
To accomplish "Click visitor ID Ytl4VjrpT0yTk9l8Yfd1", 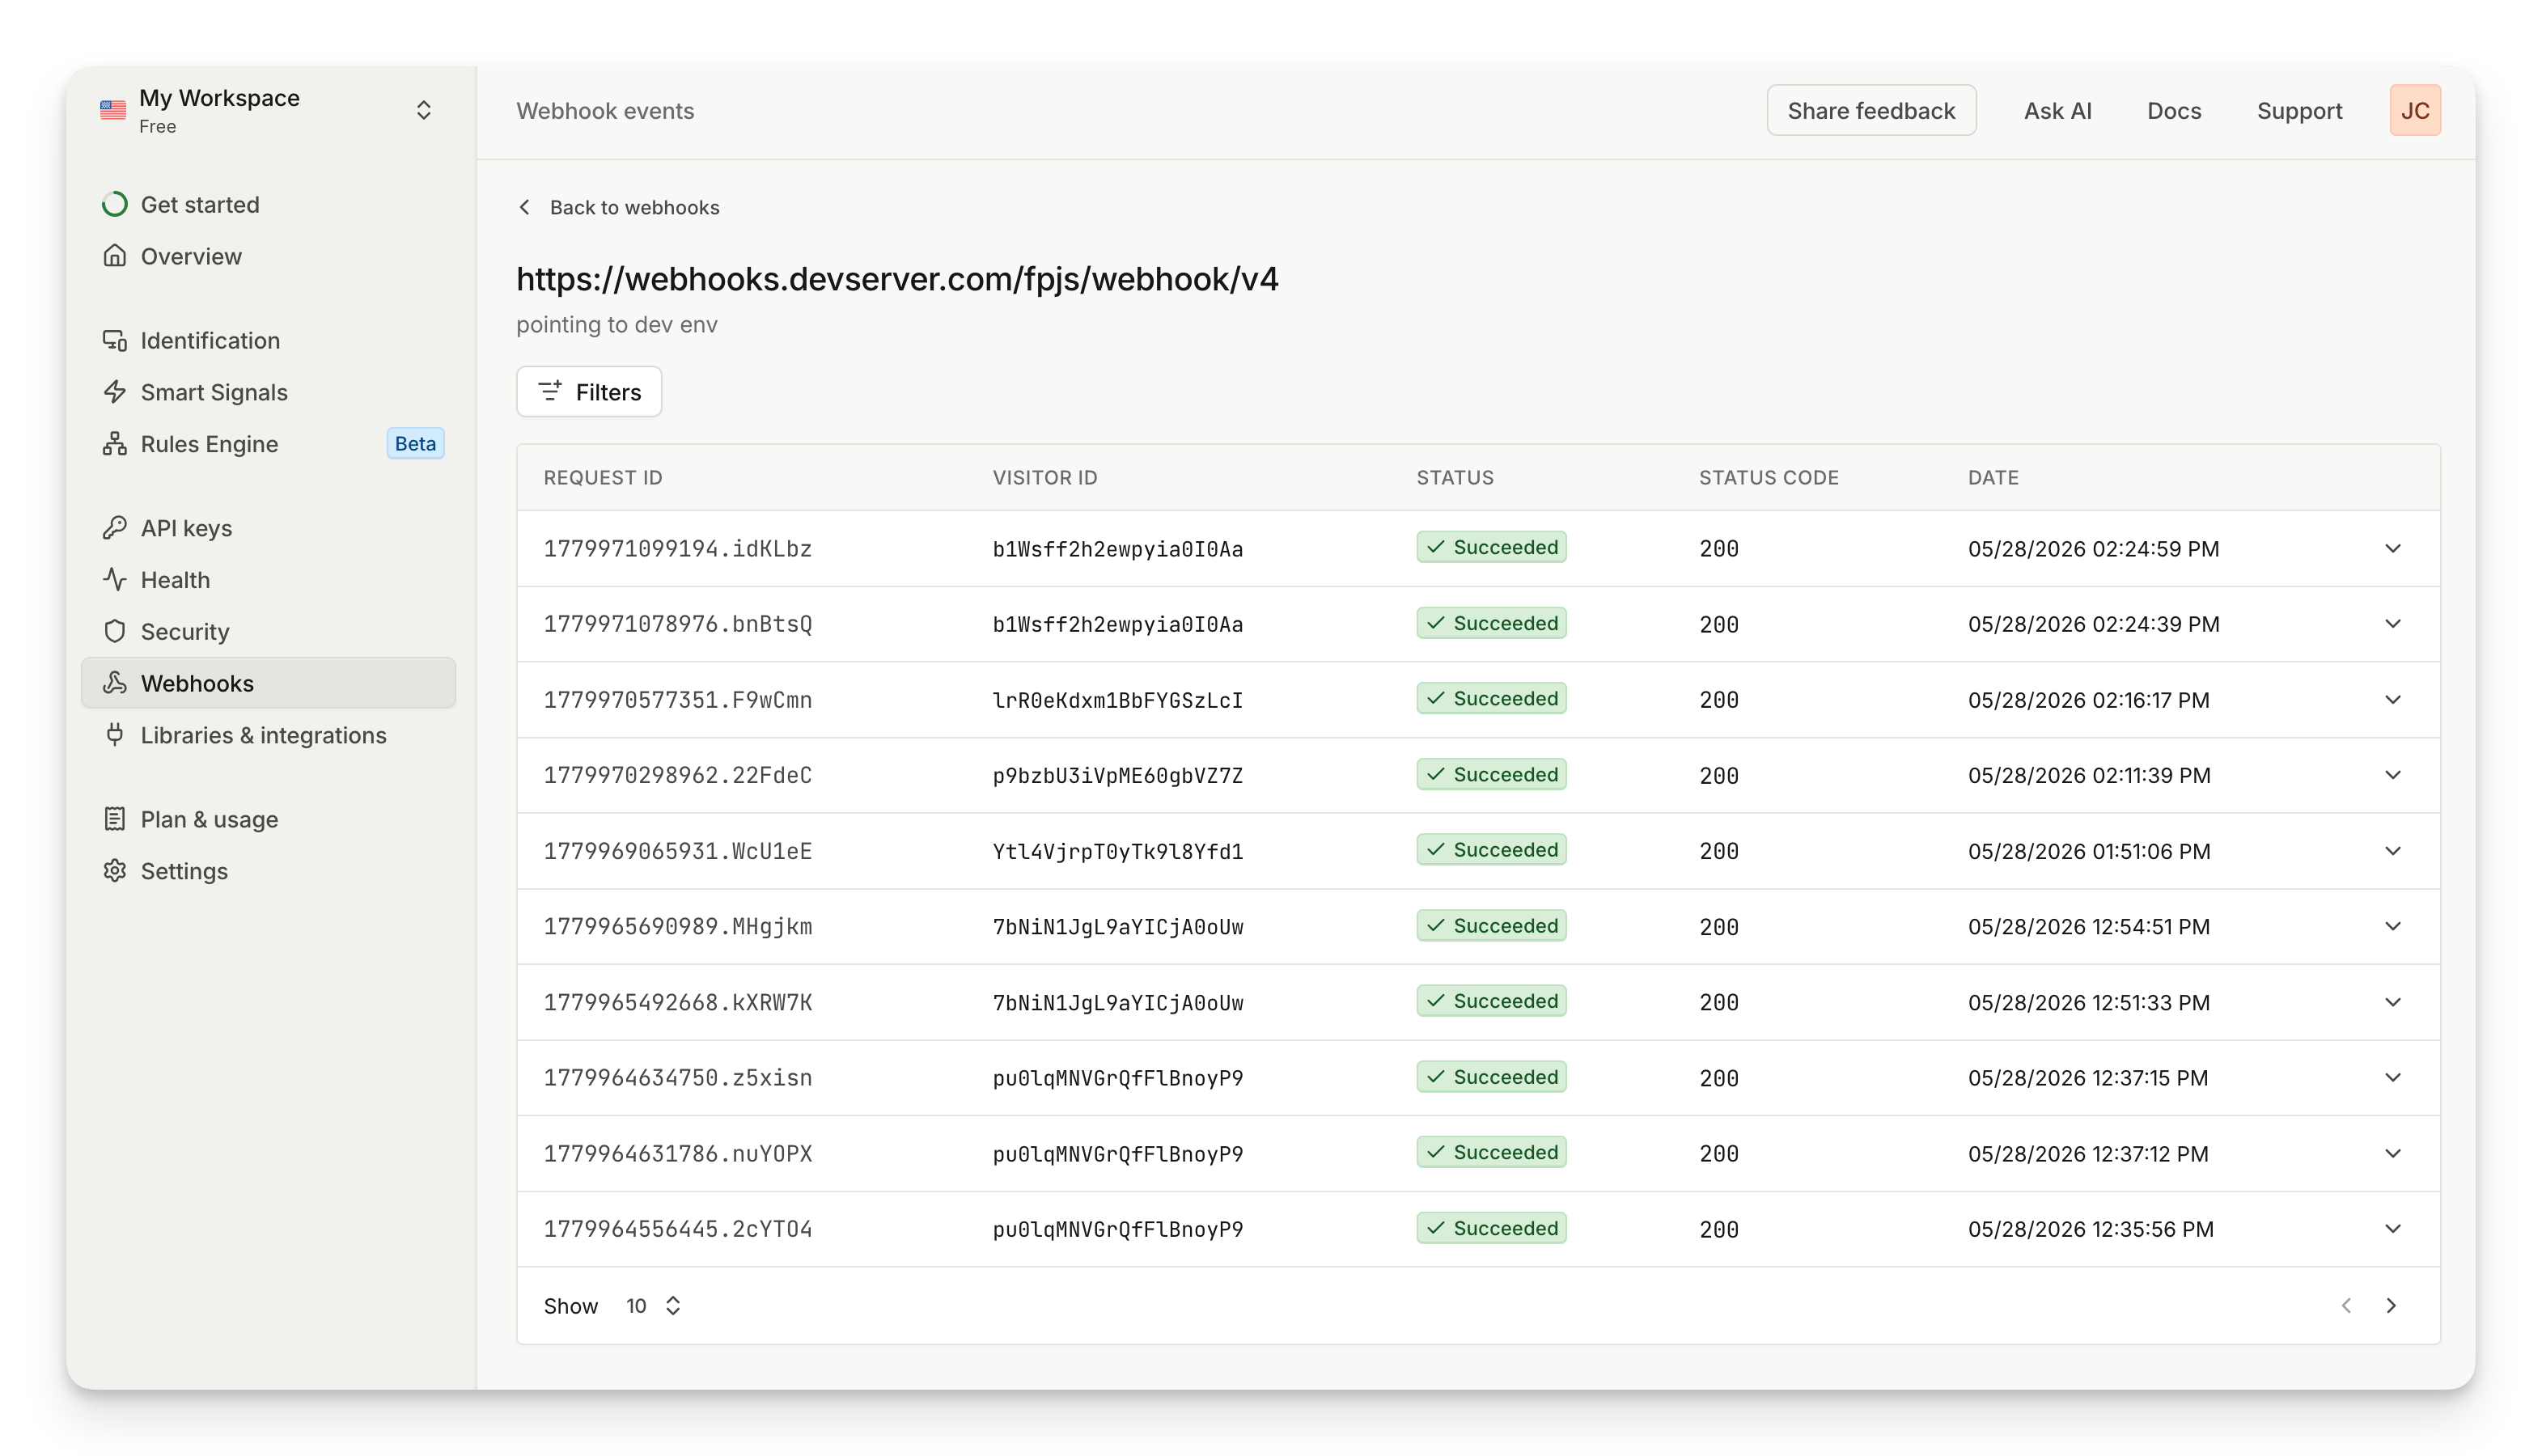I will tap(1118, 851).
